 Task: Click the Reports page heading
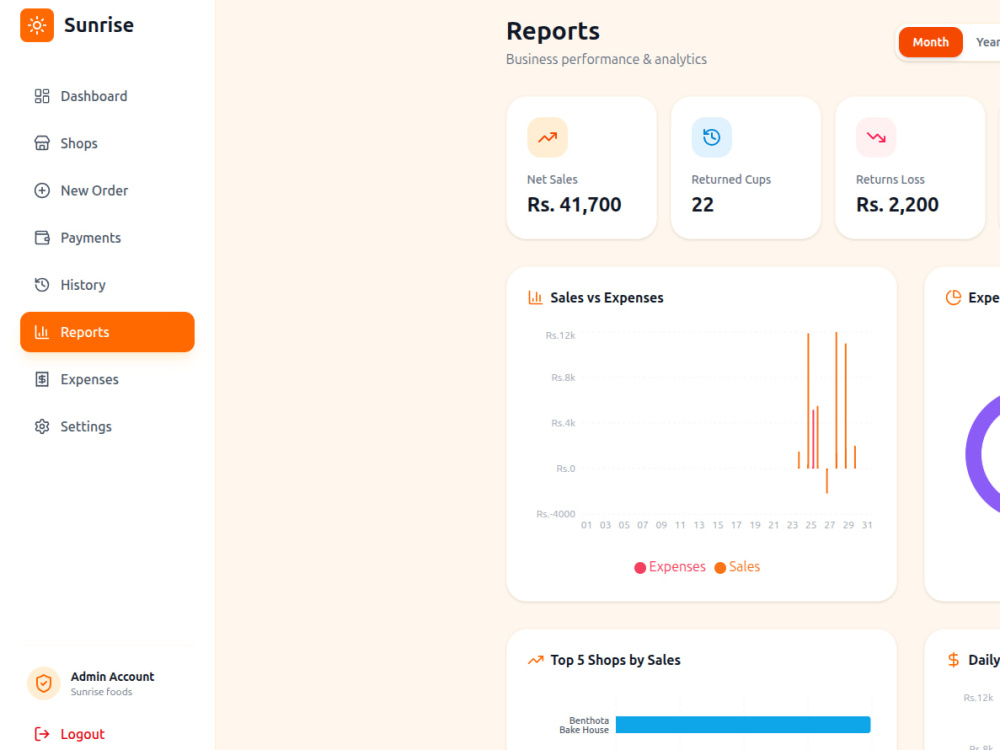pyautogui.click(x=553, y=31)
